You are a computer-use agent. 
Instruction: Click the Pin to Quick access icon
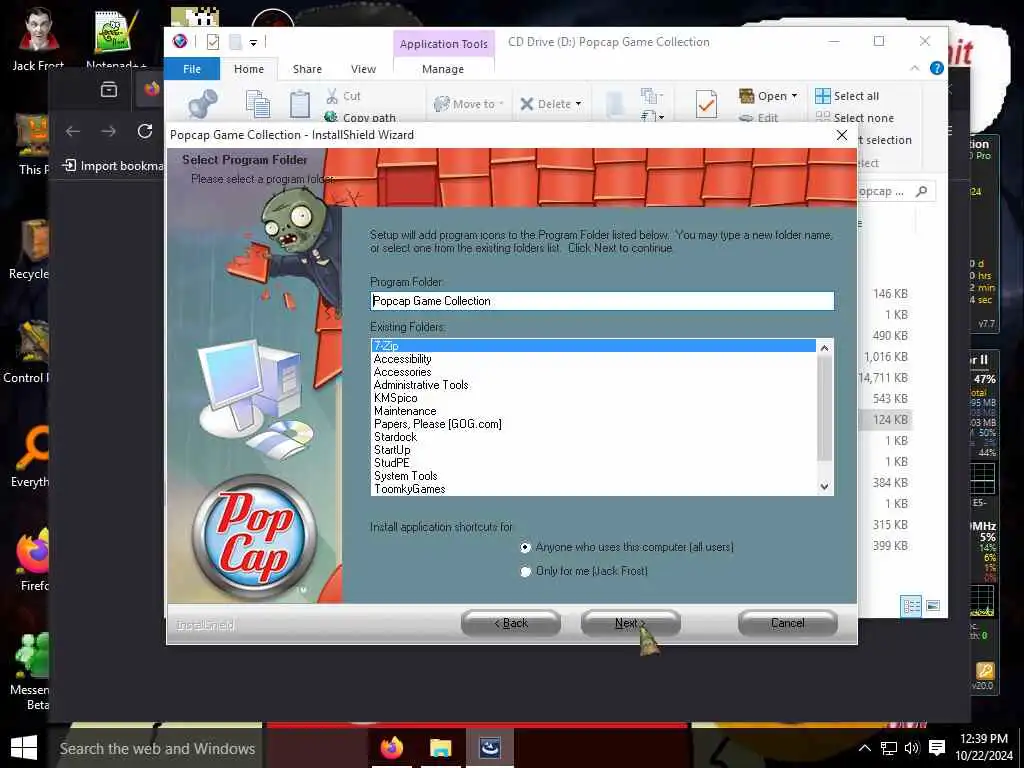[202, 104]
